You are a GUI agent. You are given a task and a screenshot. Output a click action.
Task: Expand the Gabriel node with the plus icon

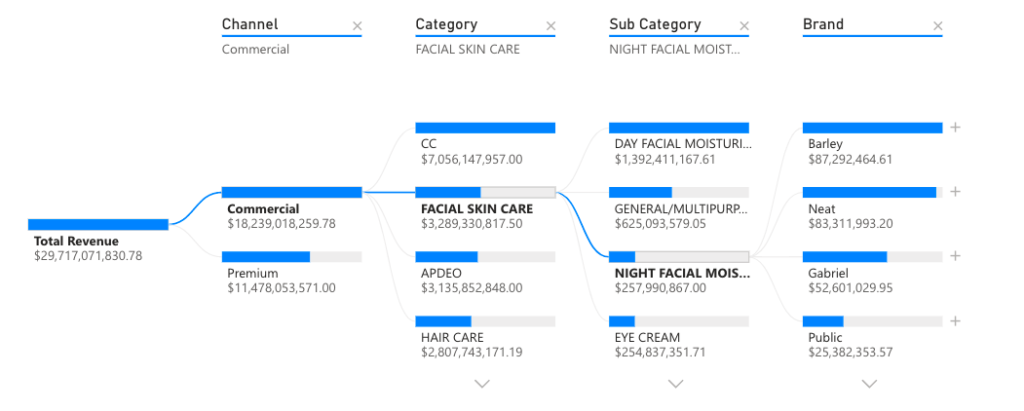[955, 256]
